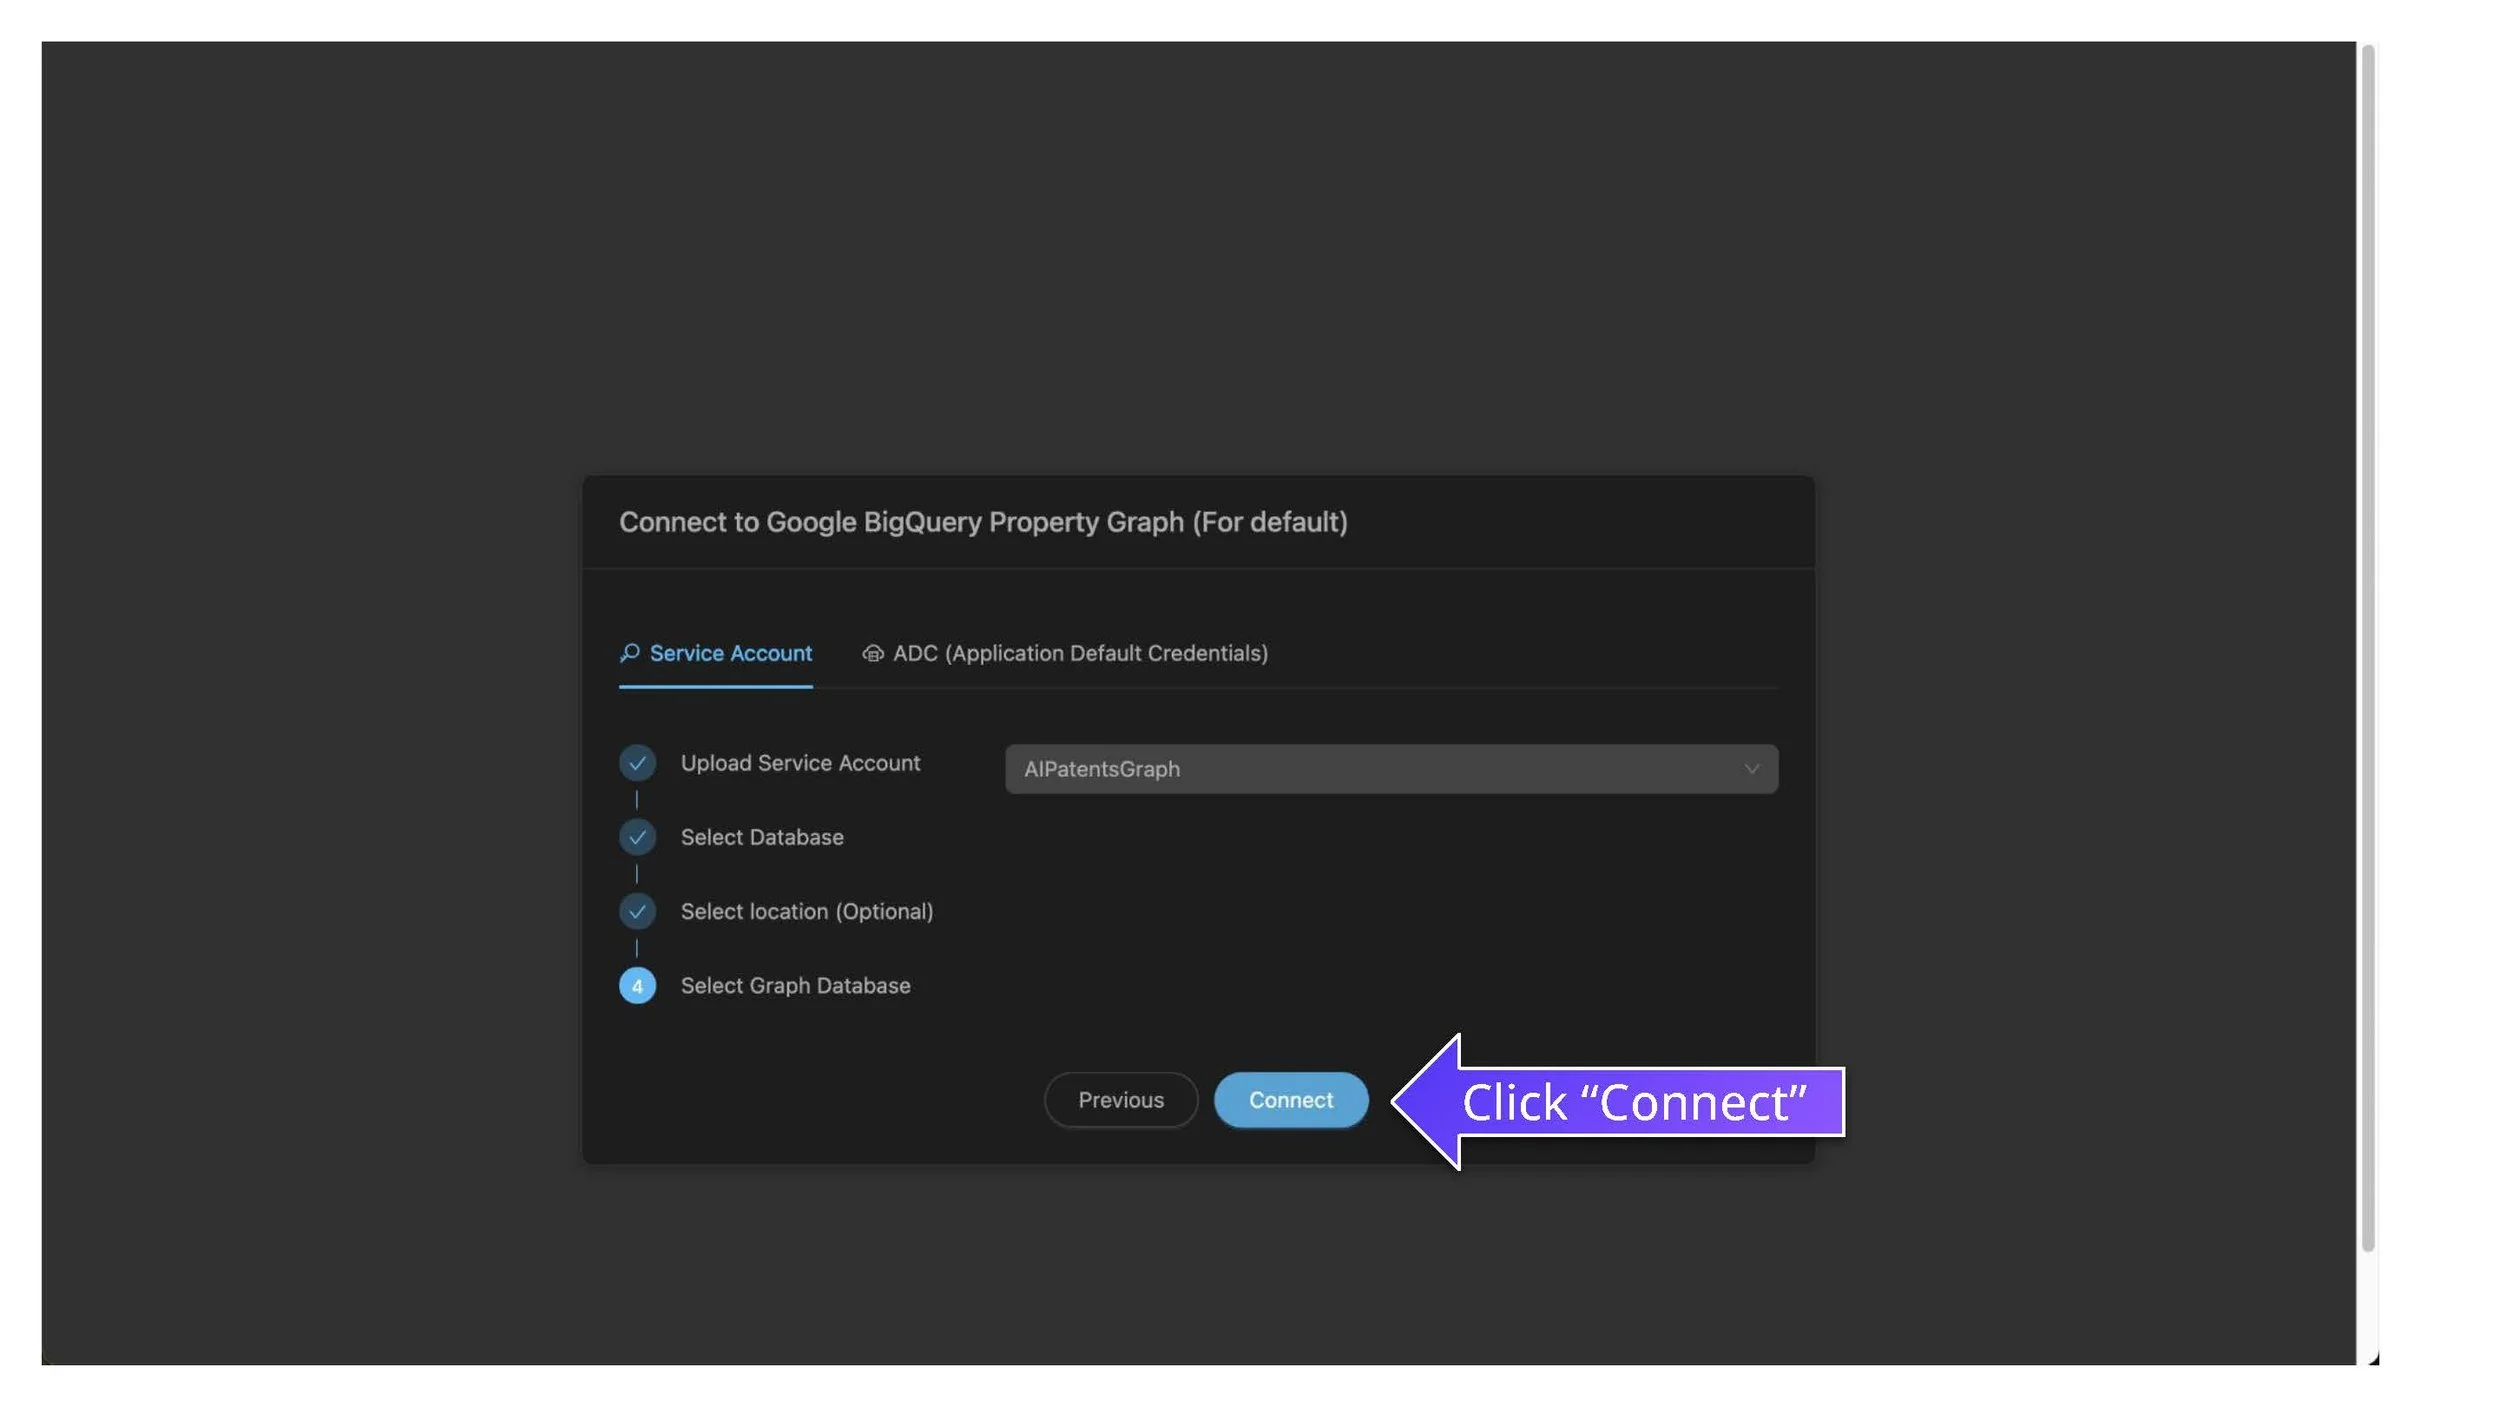Click the Select Database checkmark icon
2500x1406 pixels.
[x=637, y=837]
